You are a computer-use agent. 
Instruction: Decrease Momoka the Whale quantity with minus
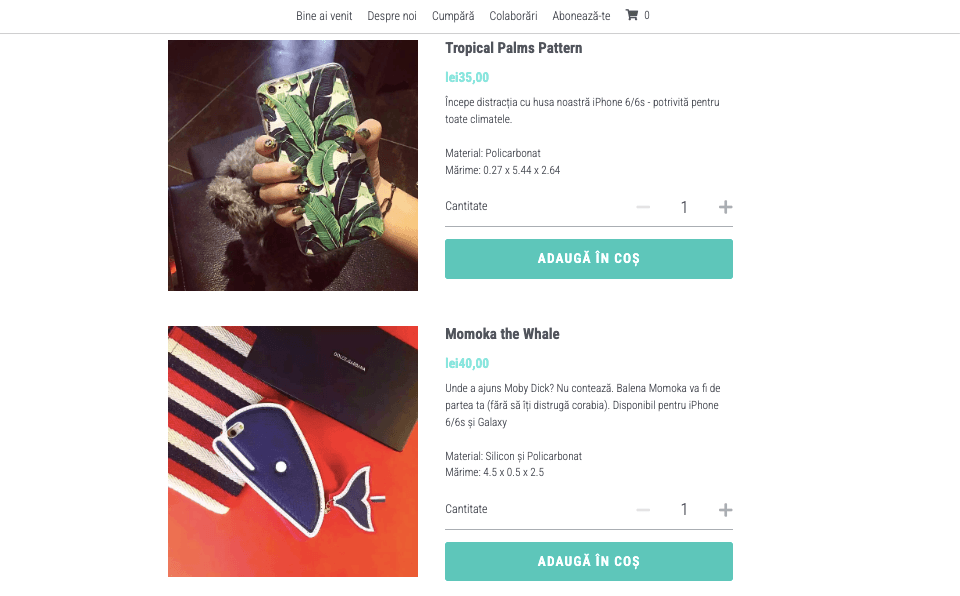tap(643, 510)
